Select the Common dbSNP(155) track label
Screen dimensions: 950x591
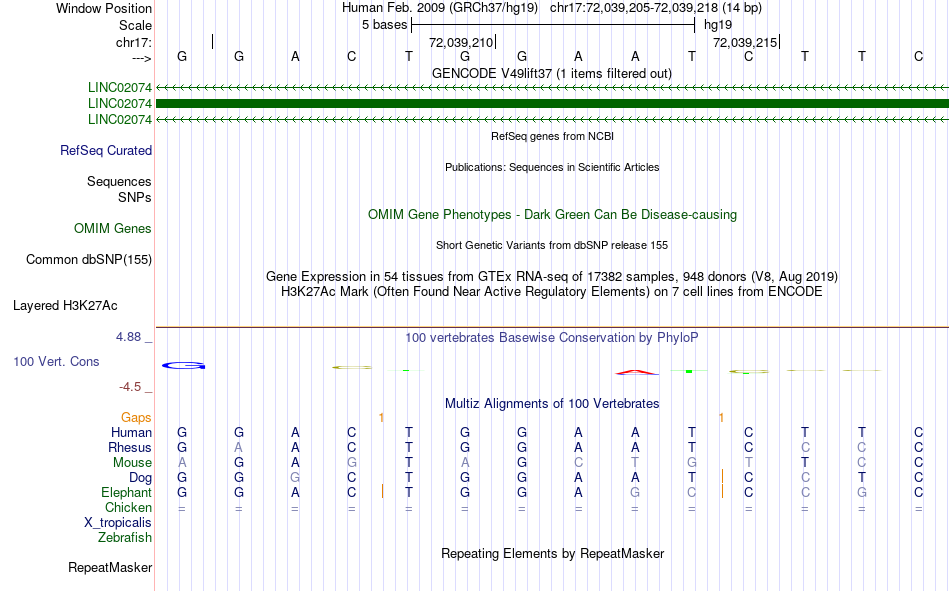coord(88,259)
